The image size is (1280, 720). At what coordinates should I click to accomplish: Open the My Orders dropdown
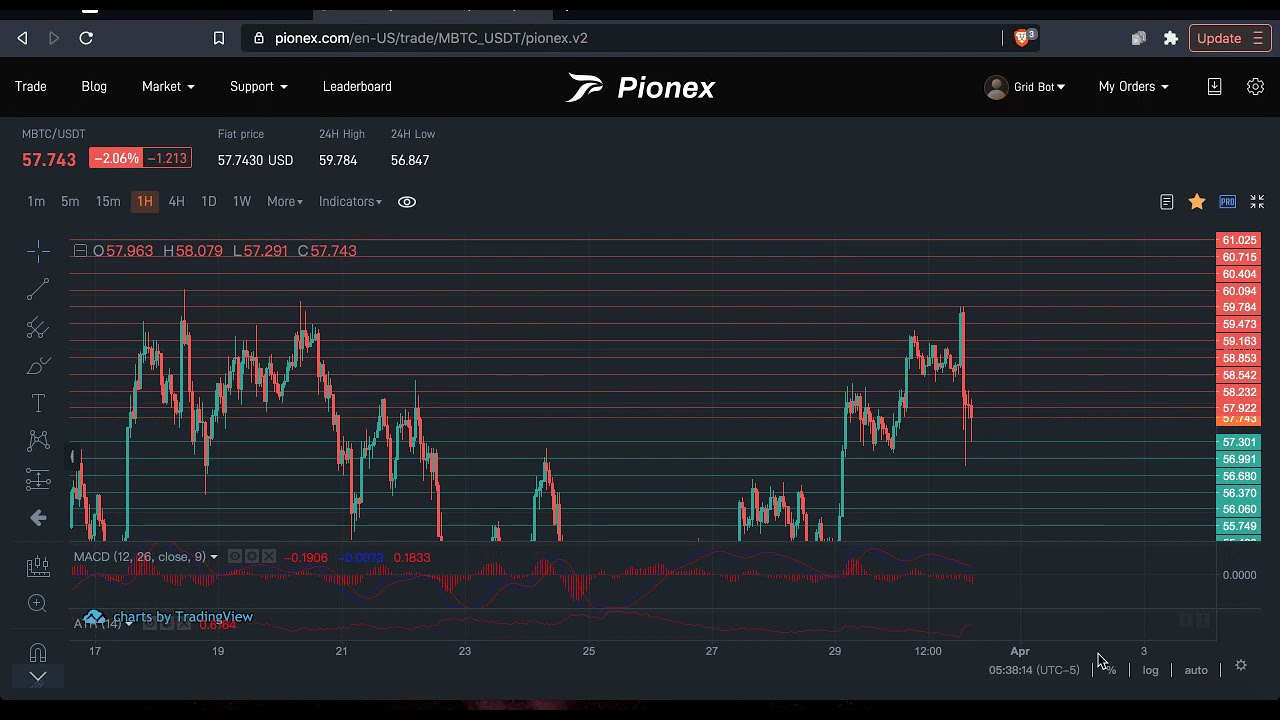pos(1133,87)
